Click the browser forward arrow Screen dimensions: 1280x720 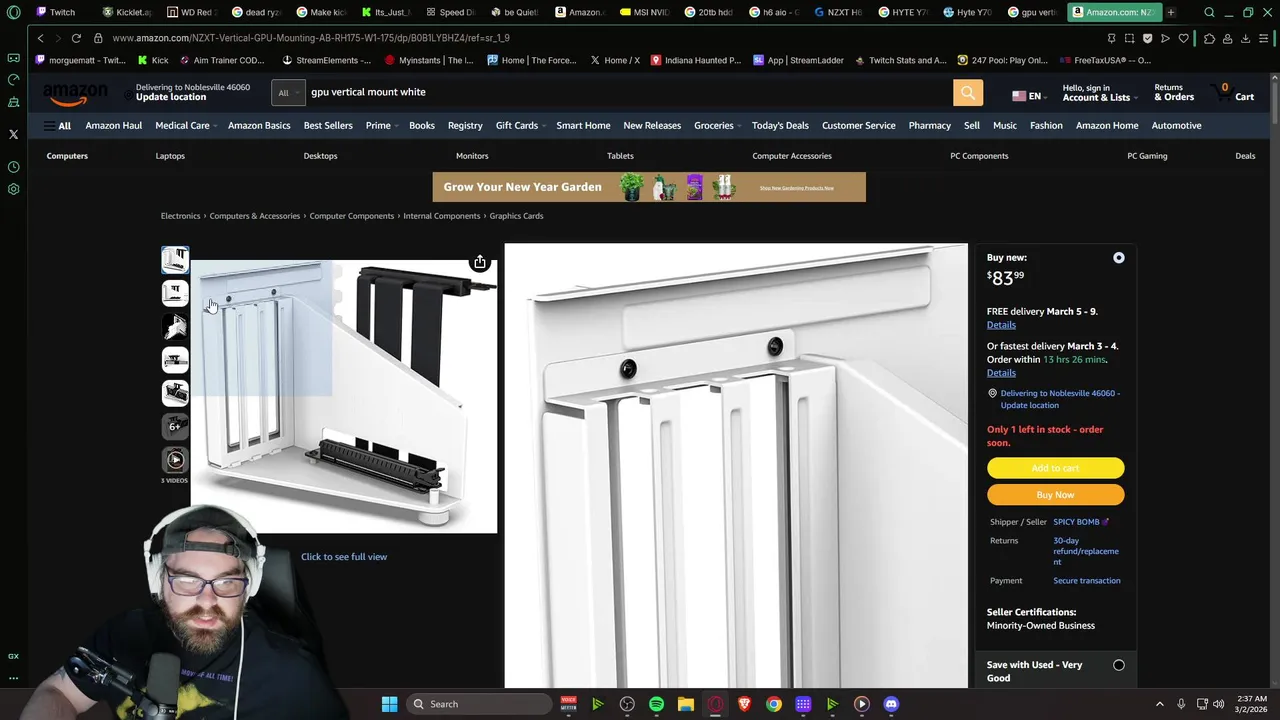[x=57, y=38]
